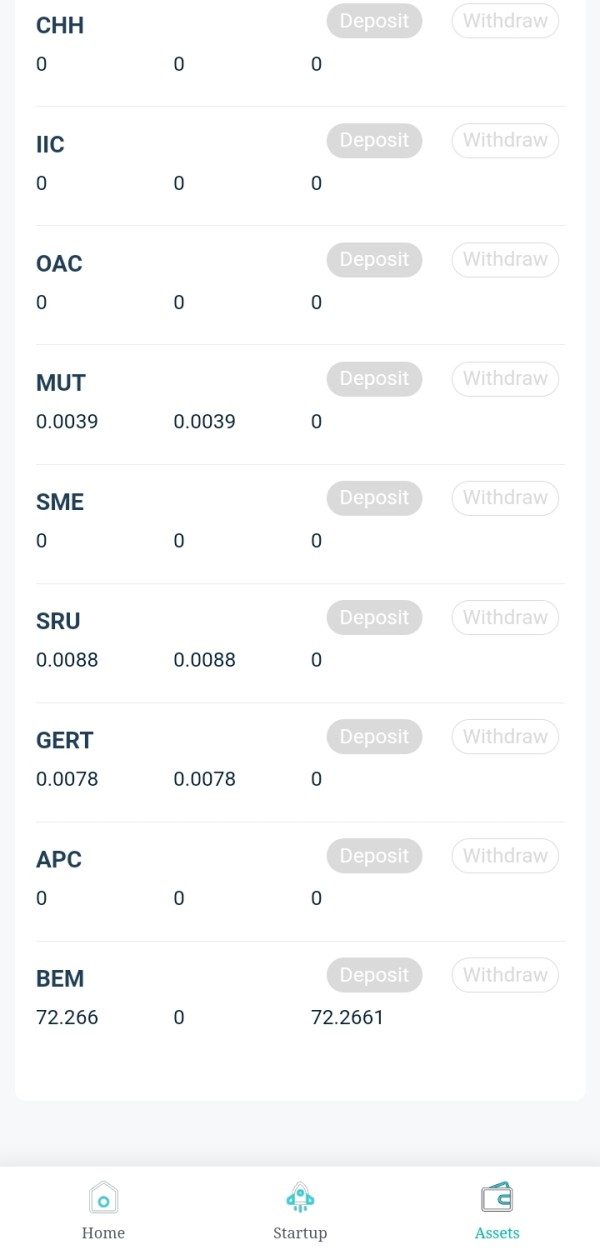Select the GERT asset name
The width and height of the screenshot is (600, 1255).
click(64, 740)
